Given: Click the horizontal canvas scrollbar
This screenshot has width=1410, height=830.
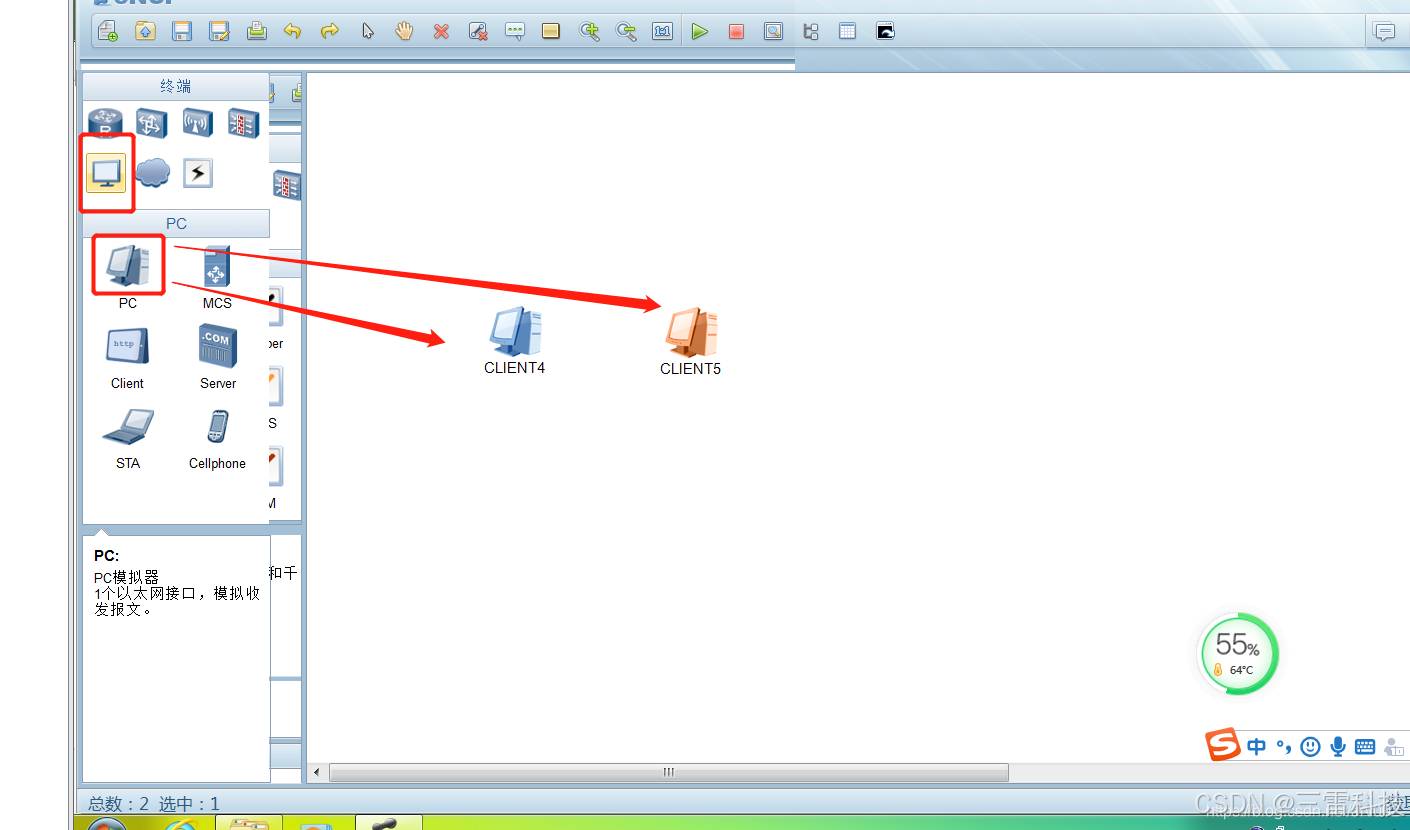Looking at the screenshot, I should (x=668, y=772).
